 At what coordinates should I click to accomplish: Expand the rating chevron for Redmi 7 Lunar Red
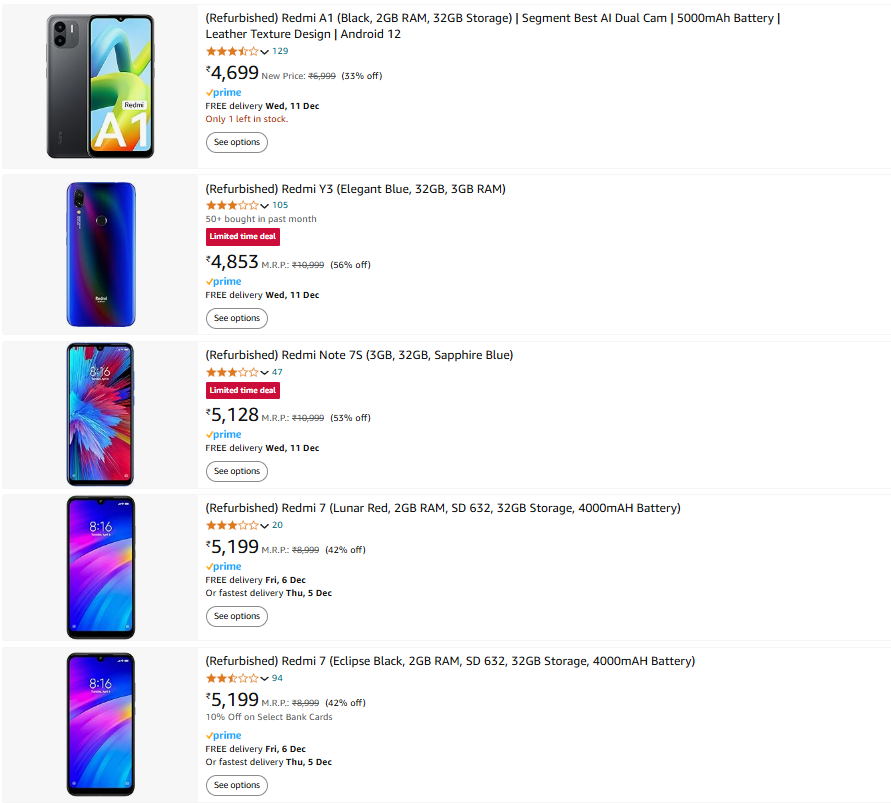coord(264,526)
